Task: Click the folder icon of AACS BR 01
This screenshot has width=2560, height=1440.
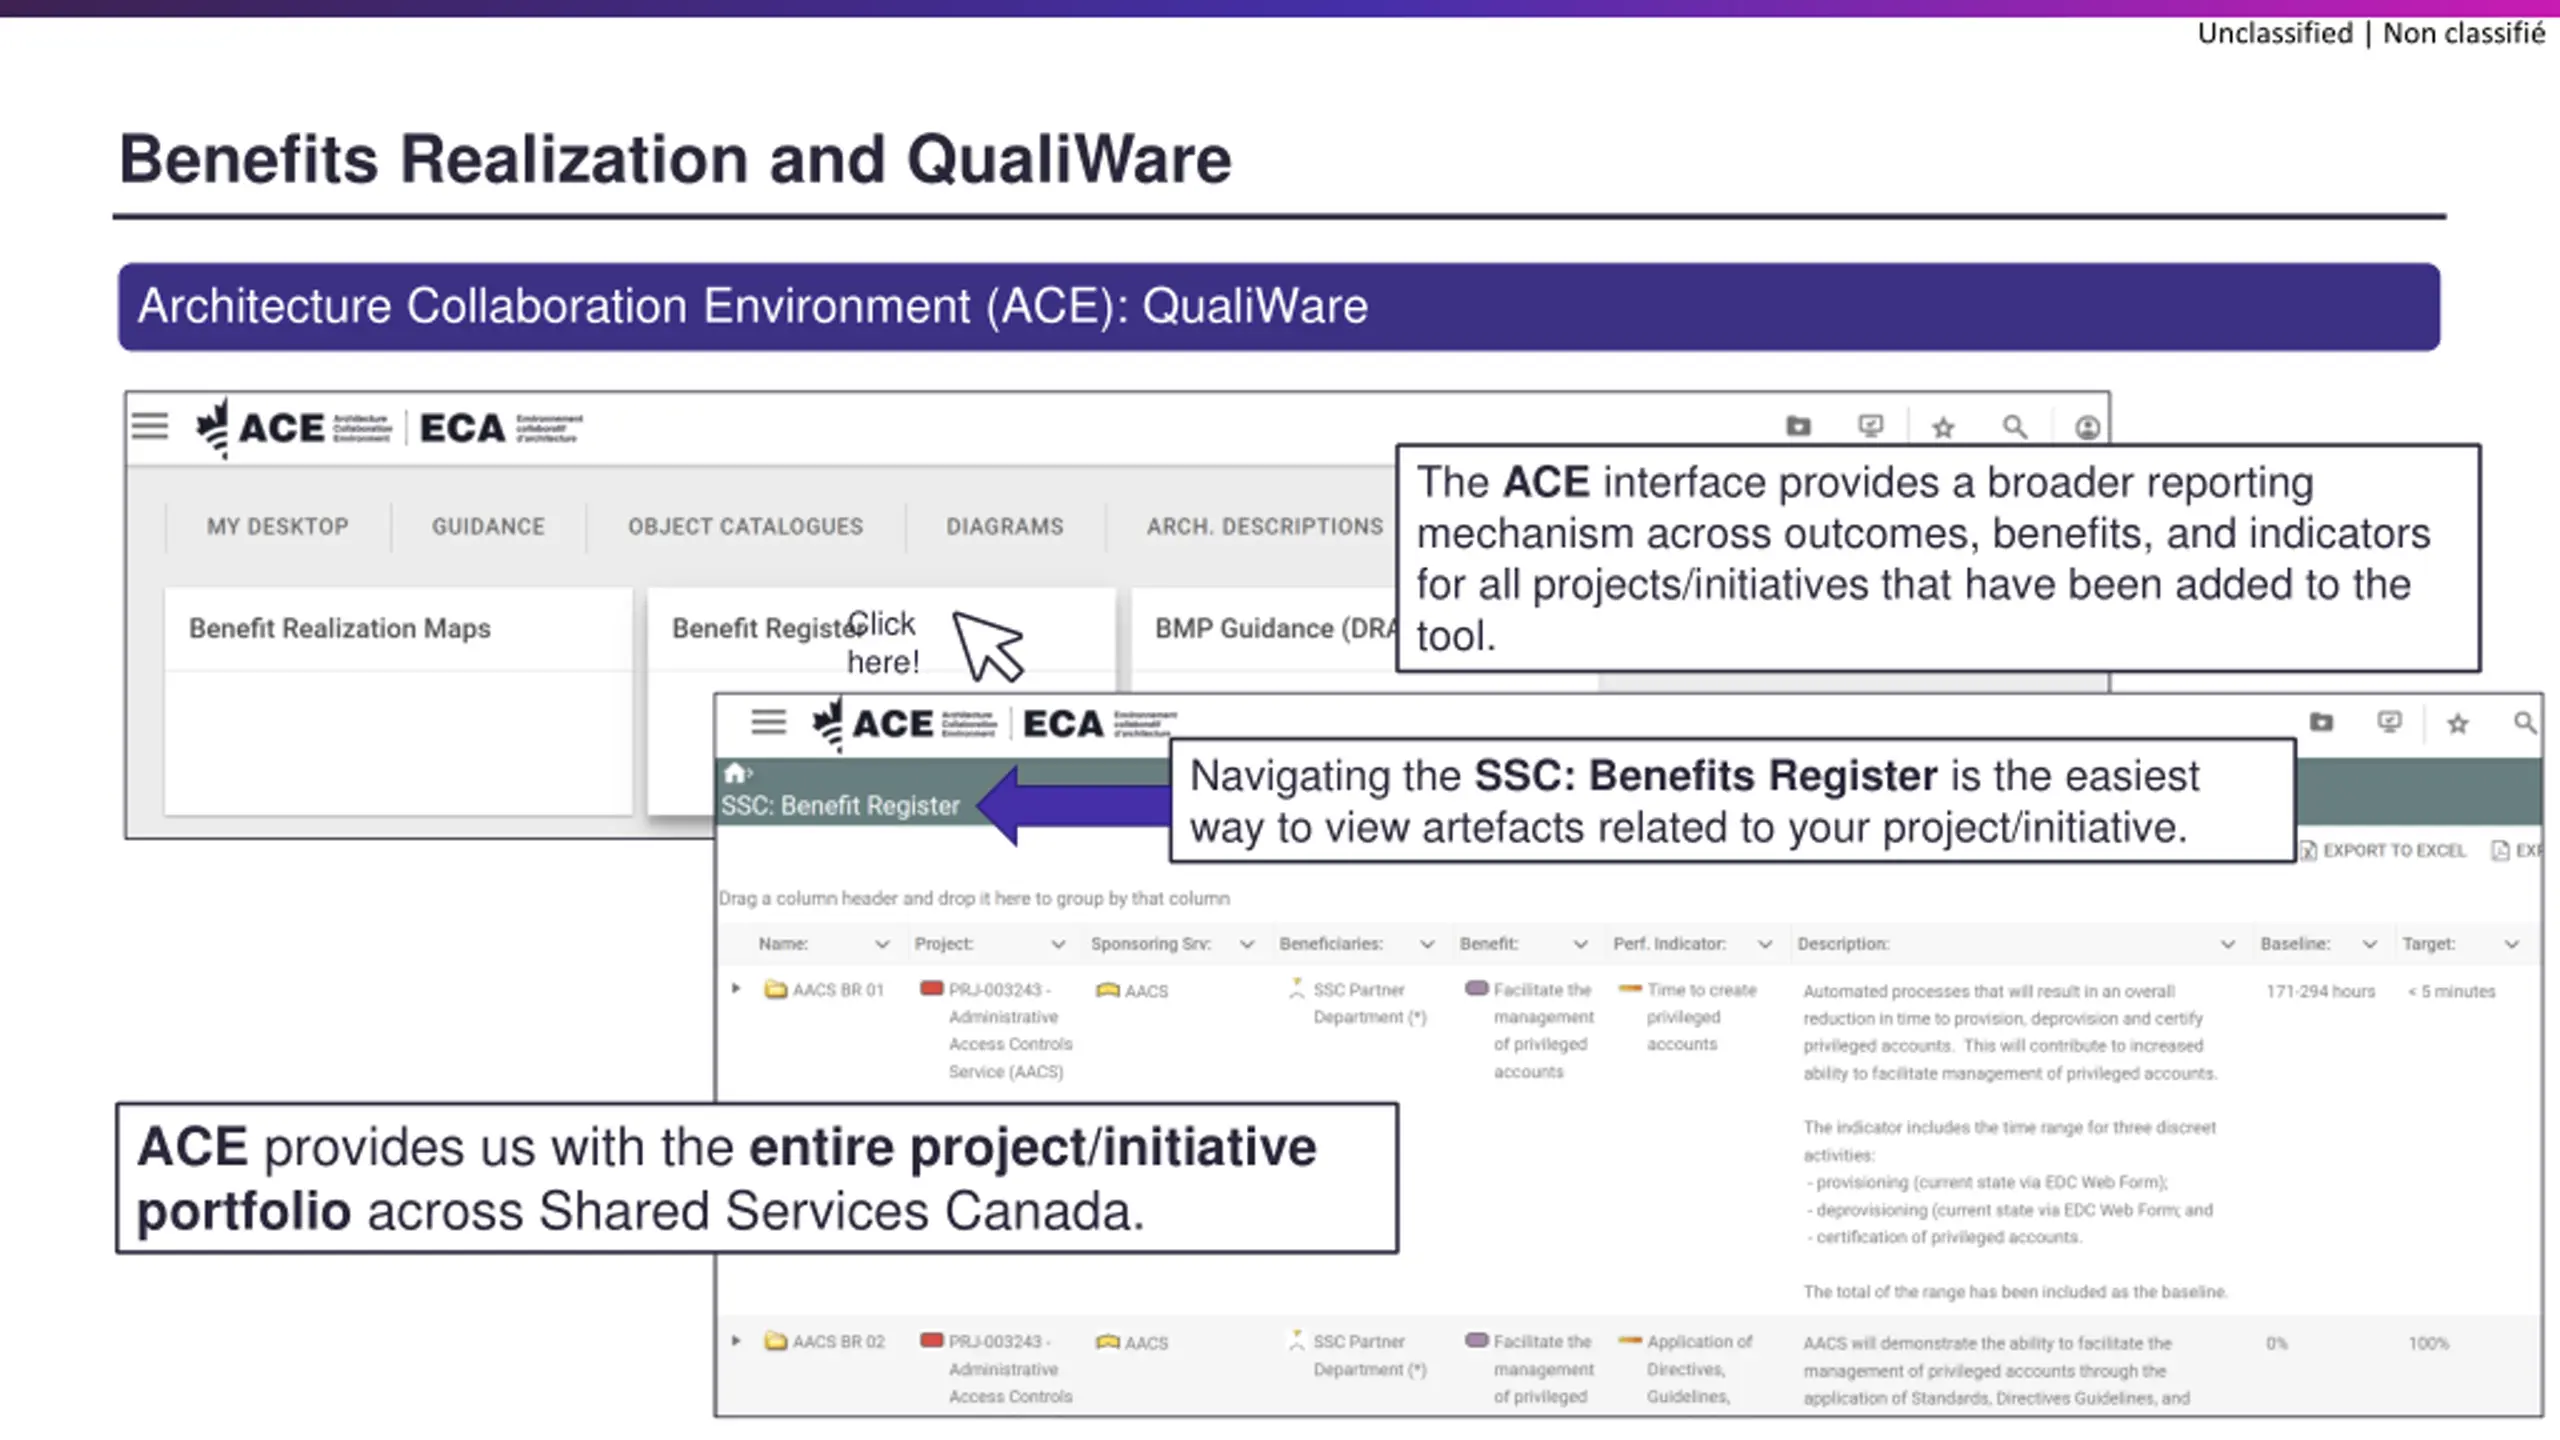Action: 775,989
